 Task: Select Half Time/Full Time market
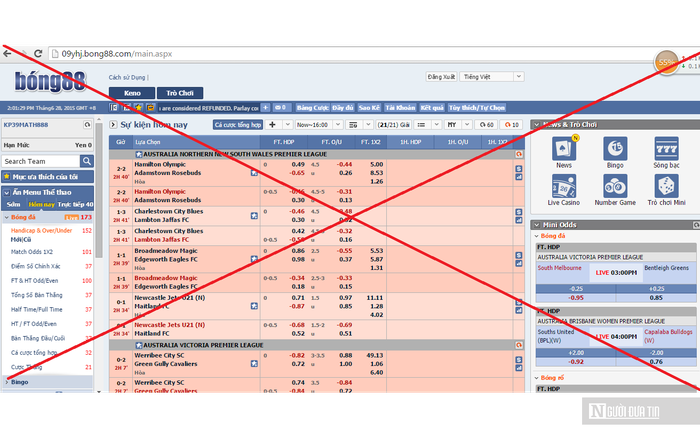coord(37,309)
